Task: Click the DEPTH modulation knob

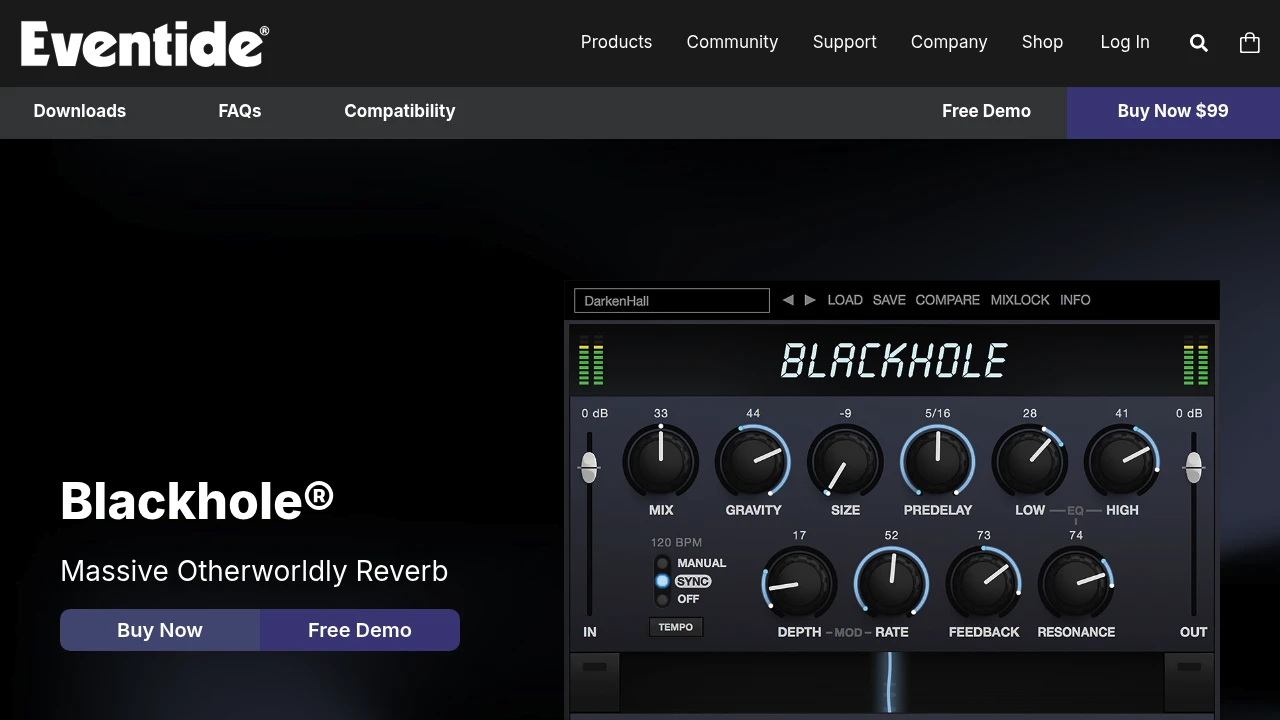Action: (799, 583)
